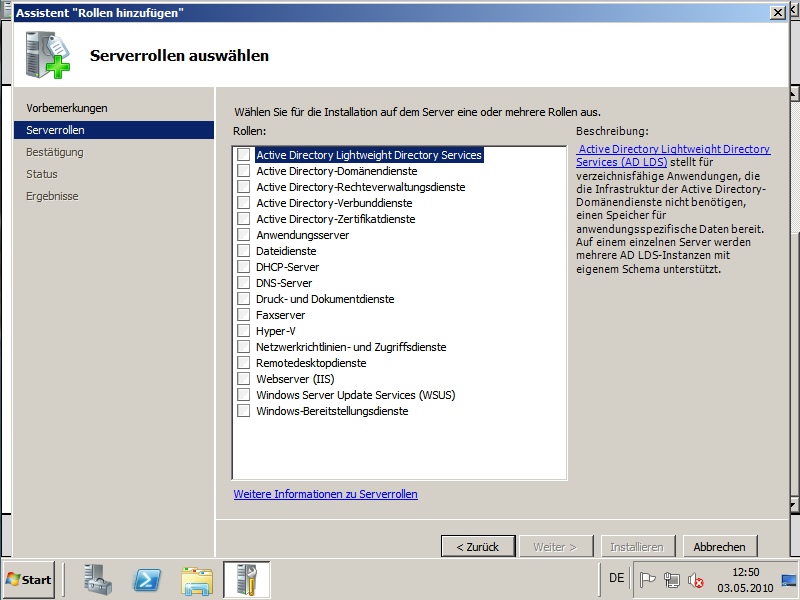This screenshot has width=800, height=600.
Task: Enable the Active Directory-Domänendienste role
Action: [243, 171]
